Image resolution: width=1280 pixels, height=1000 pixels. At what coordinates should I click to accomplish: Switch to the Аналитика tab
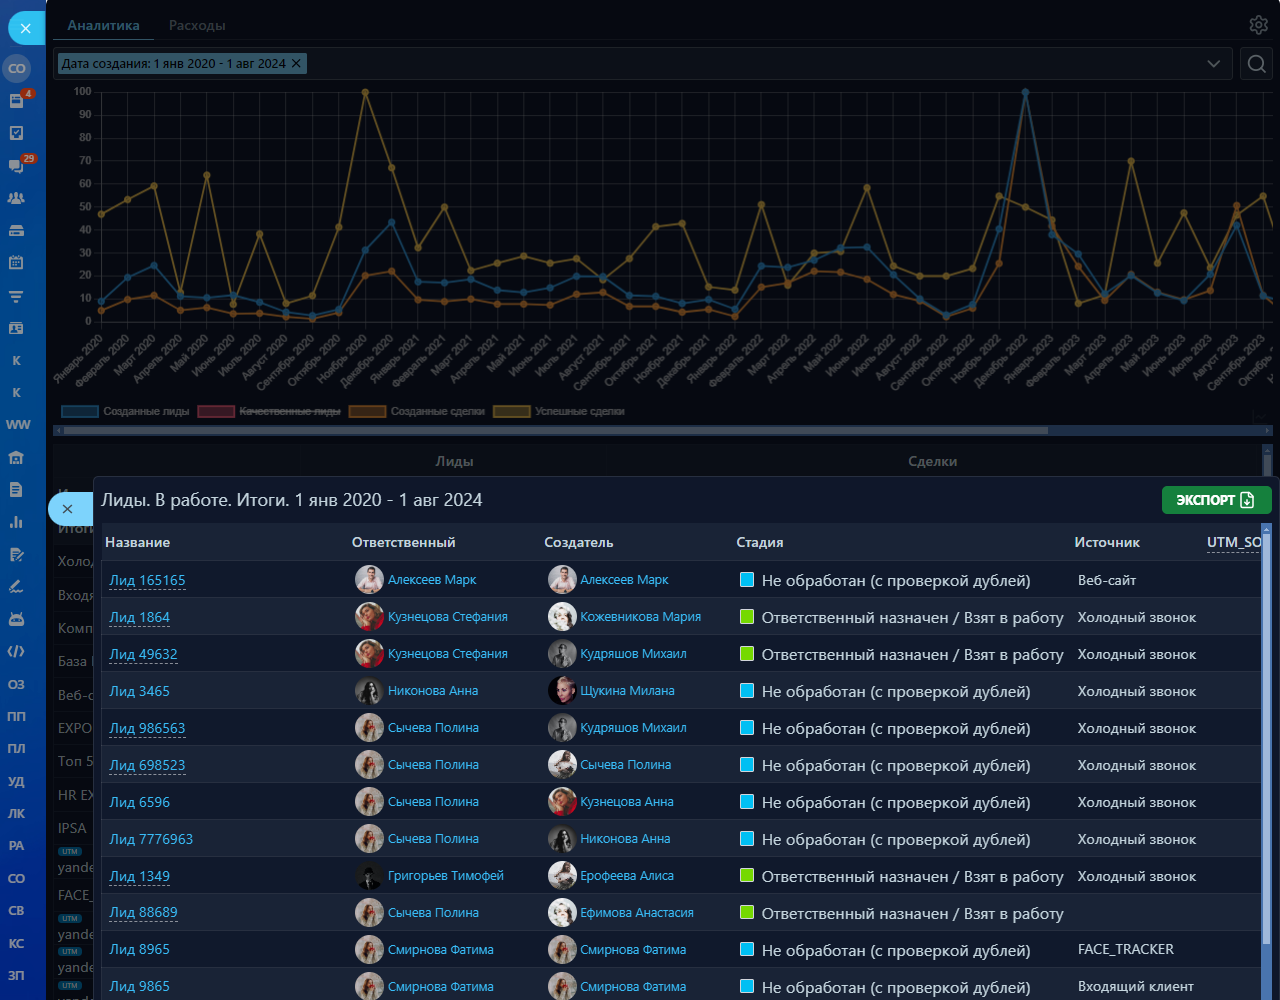[x=104, y=25]
